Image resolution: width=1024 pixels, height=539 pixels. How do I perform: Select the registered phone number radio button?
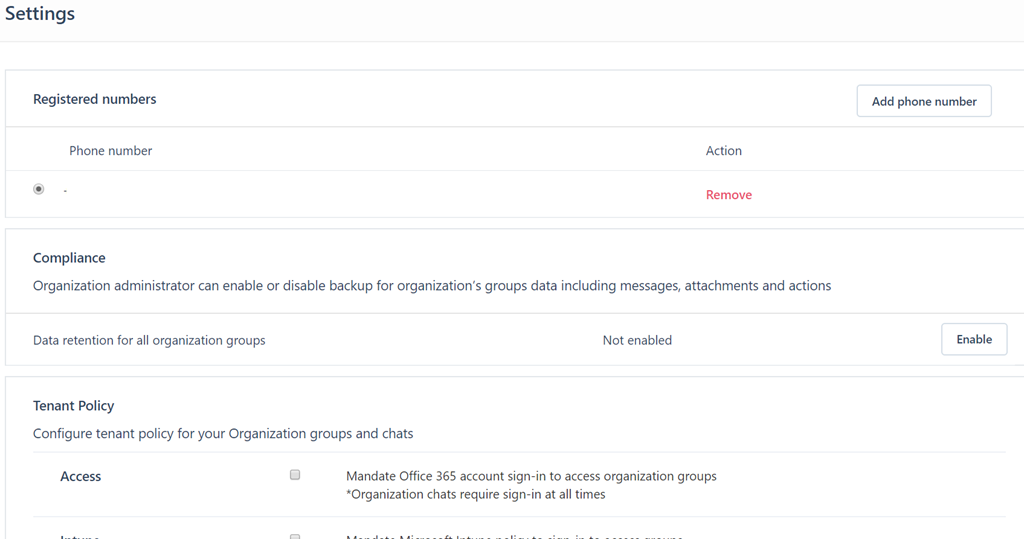[x=39, y=189]
